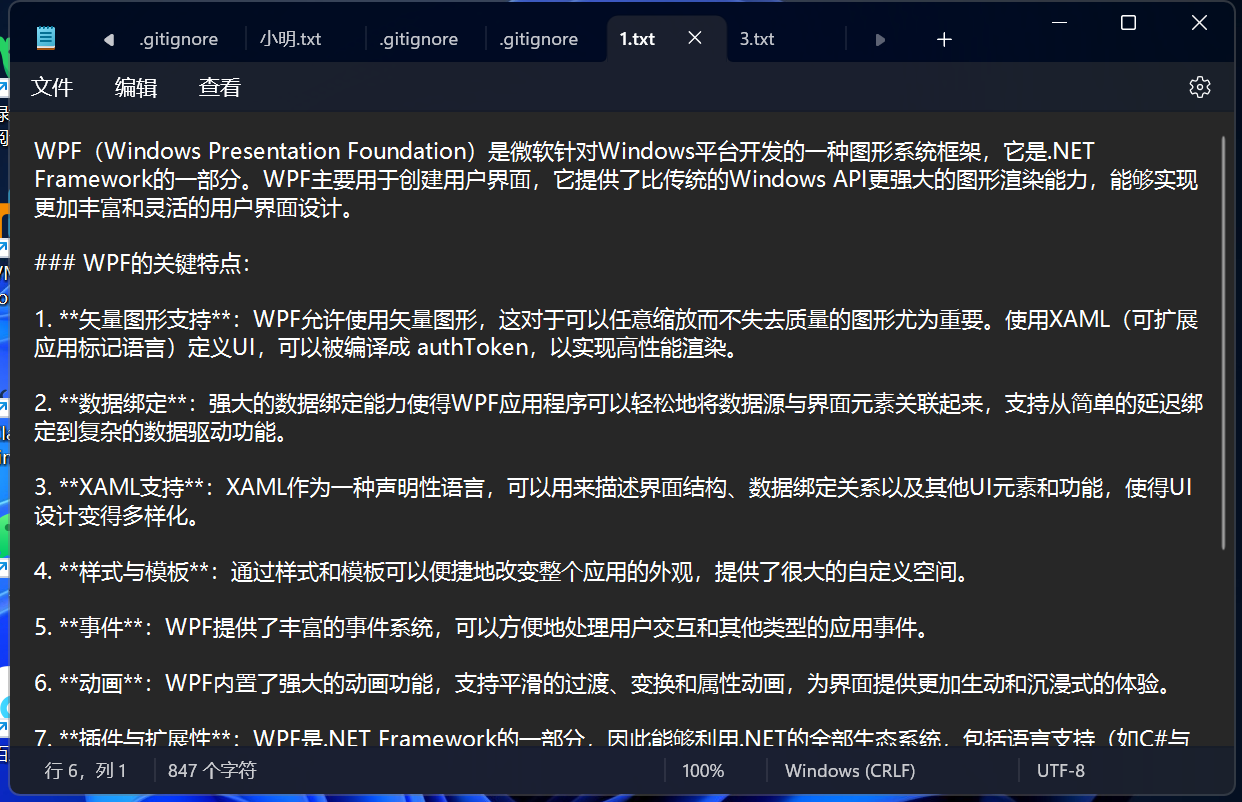Select the leftmost .gitignore tab
The height and width of the screenshot is (802, 1242).
coord(178,39)
